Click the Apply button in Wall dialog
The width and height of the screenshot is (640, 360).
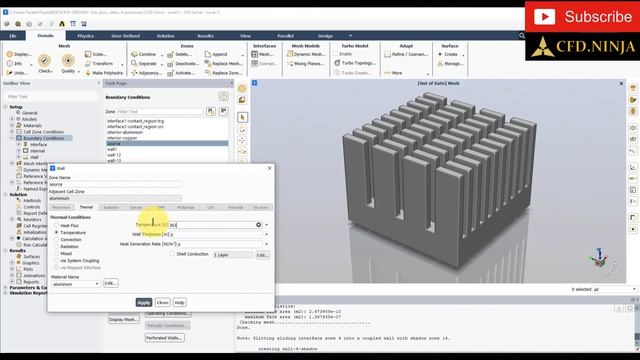pyautogui.click(x=144, y=302)
